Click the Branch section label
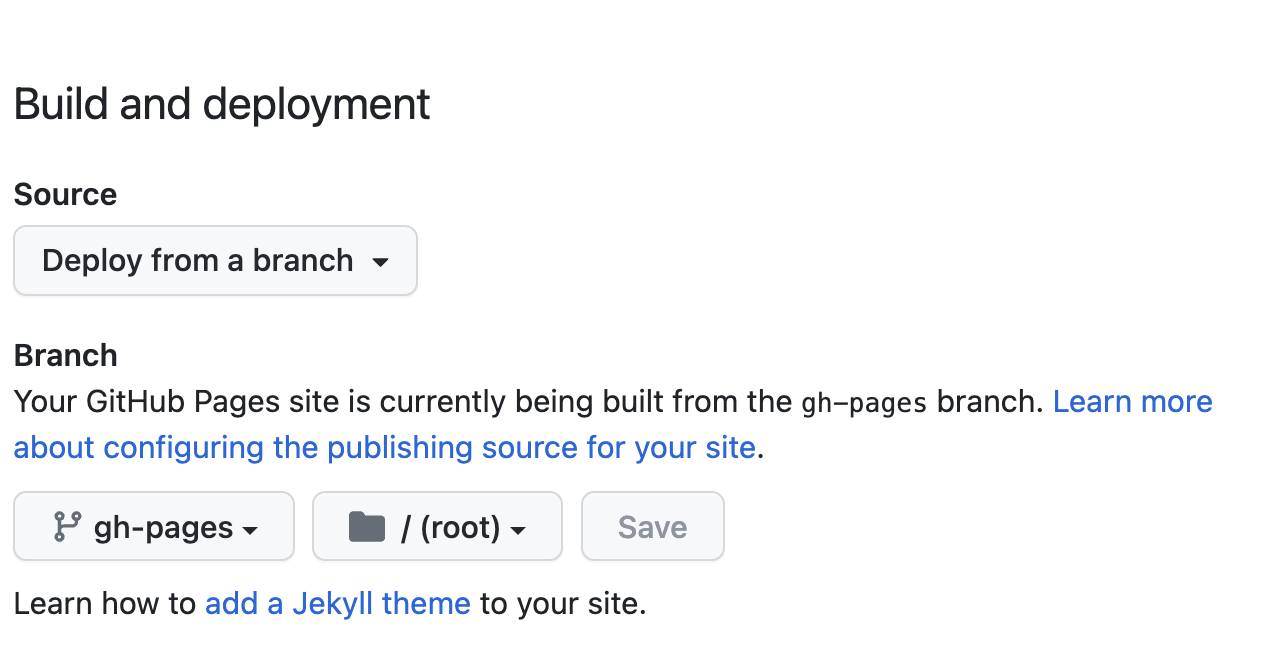The width and height of the screenshot is (1268, 658). (65, 355)
